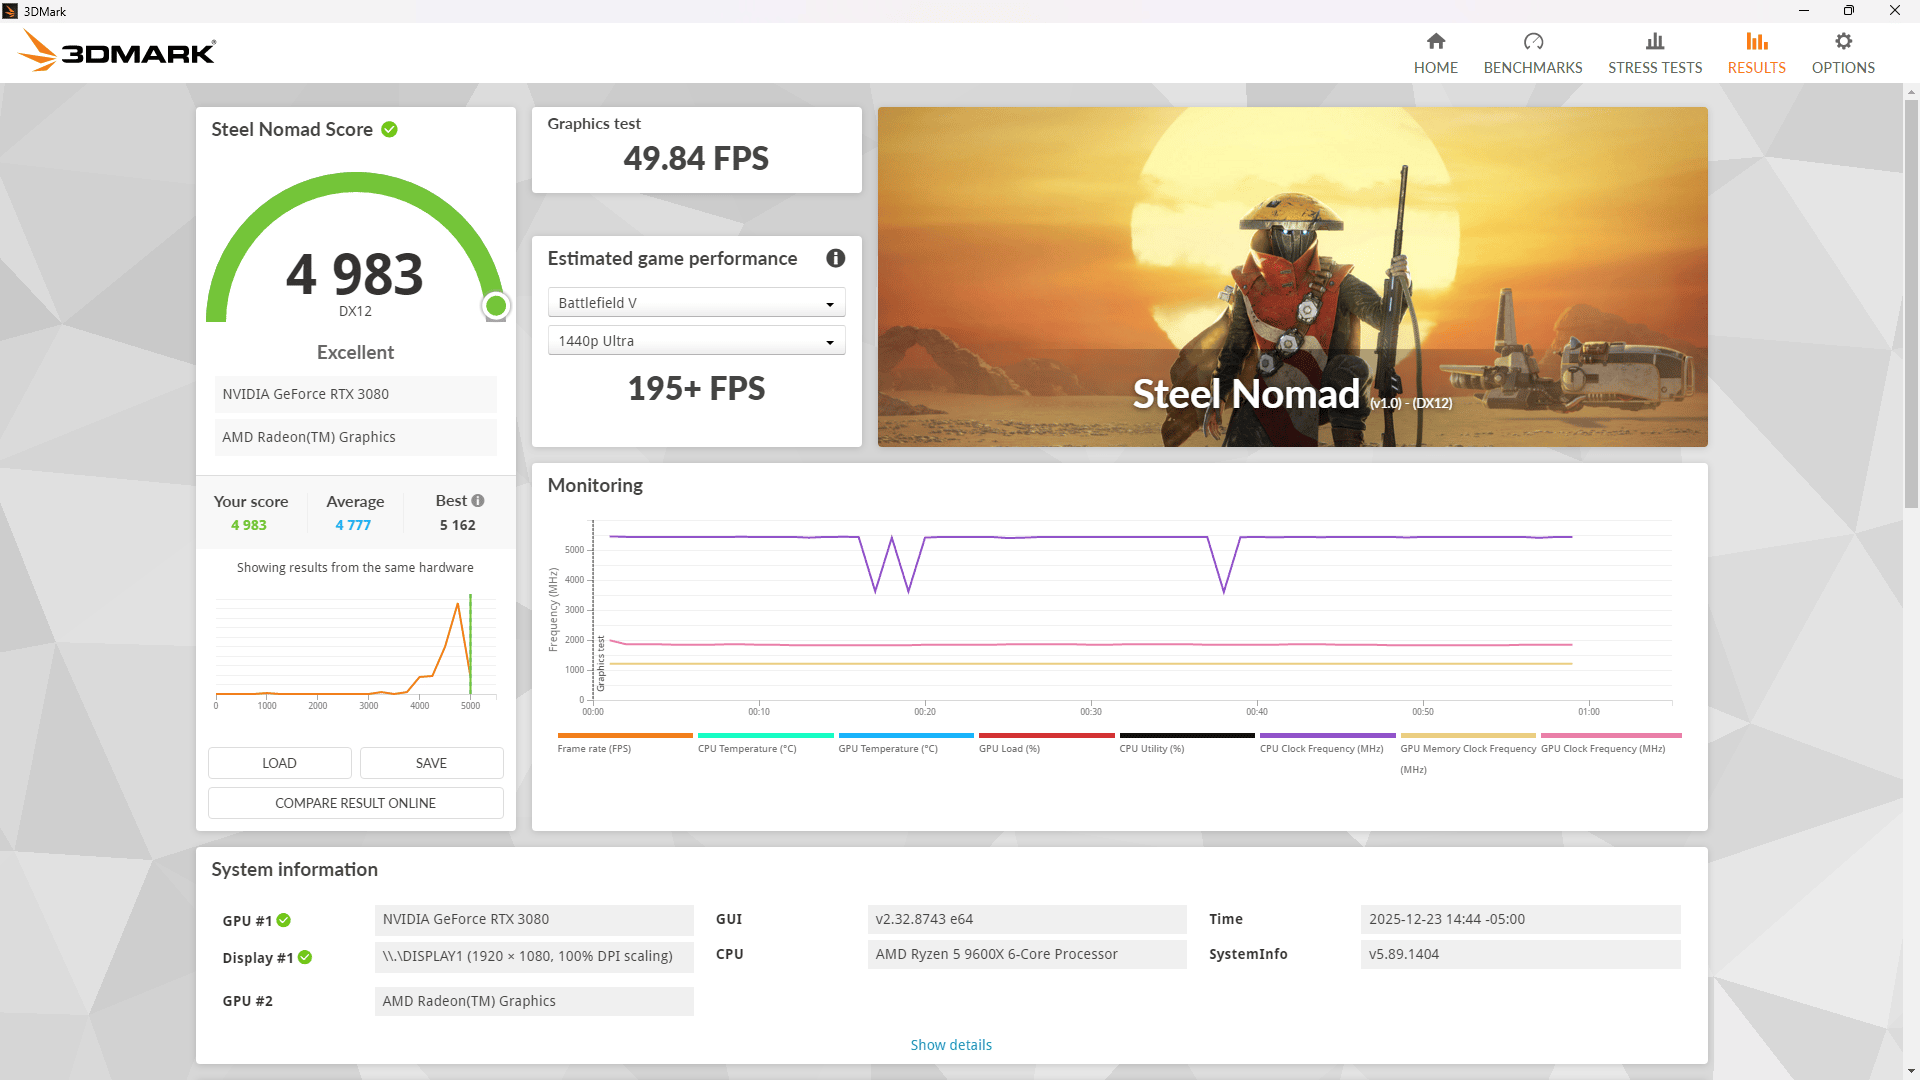Click the Steel Nomad Score green validation checkmark
Viewport: 1920px width, 1080px height.
(x=390, y=129)
